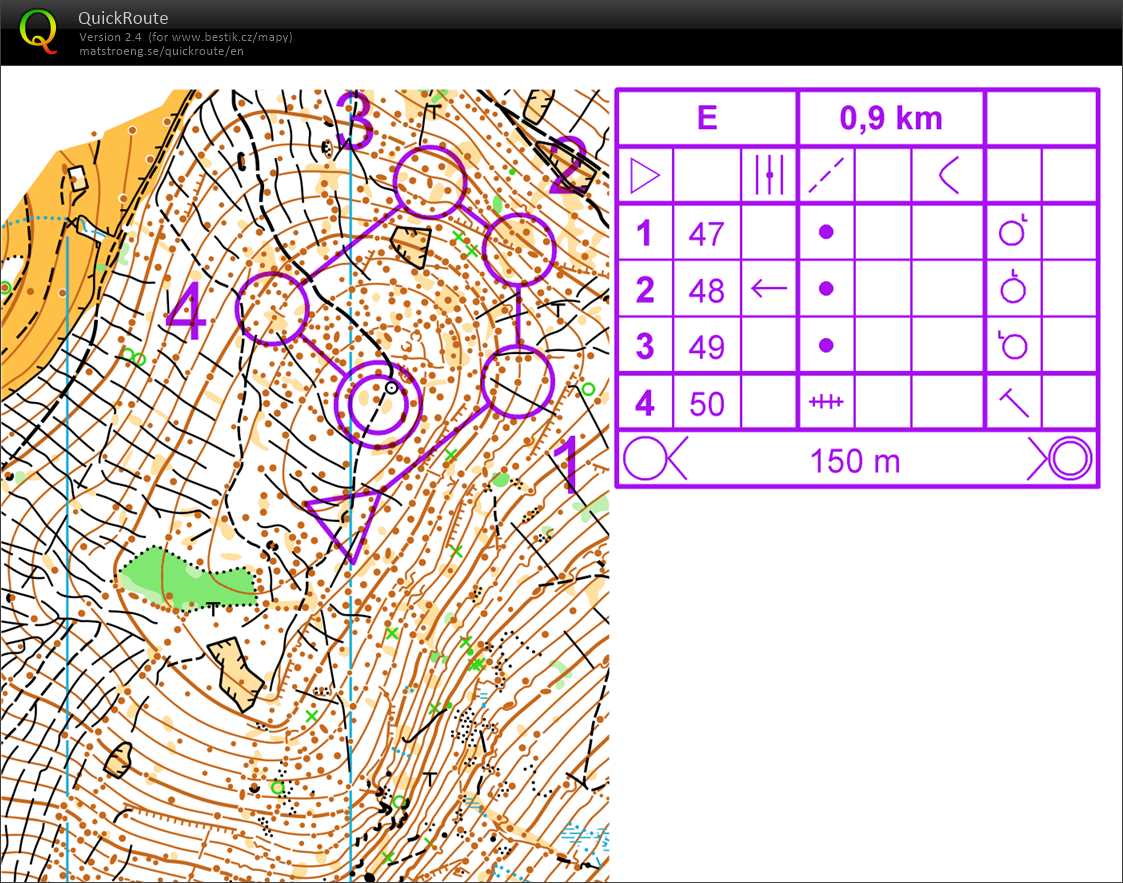Click the double-circle finish marker on the map
Viewport: 1123px width, 883px height.
click(x=378, y=403)
